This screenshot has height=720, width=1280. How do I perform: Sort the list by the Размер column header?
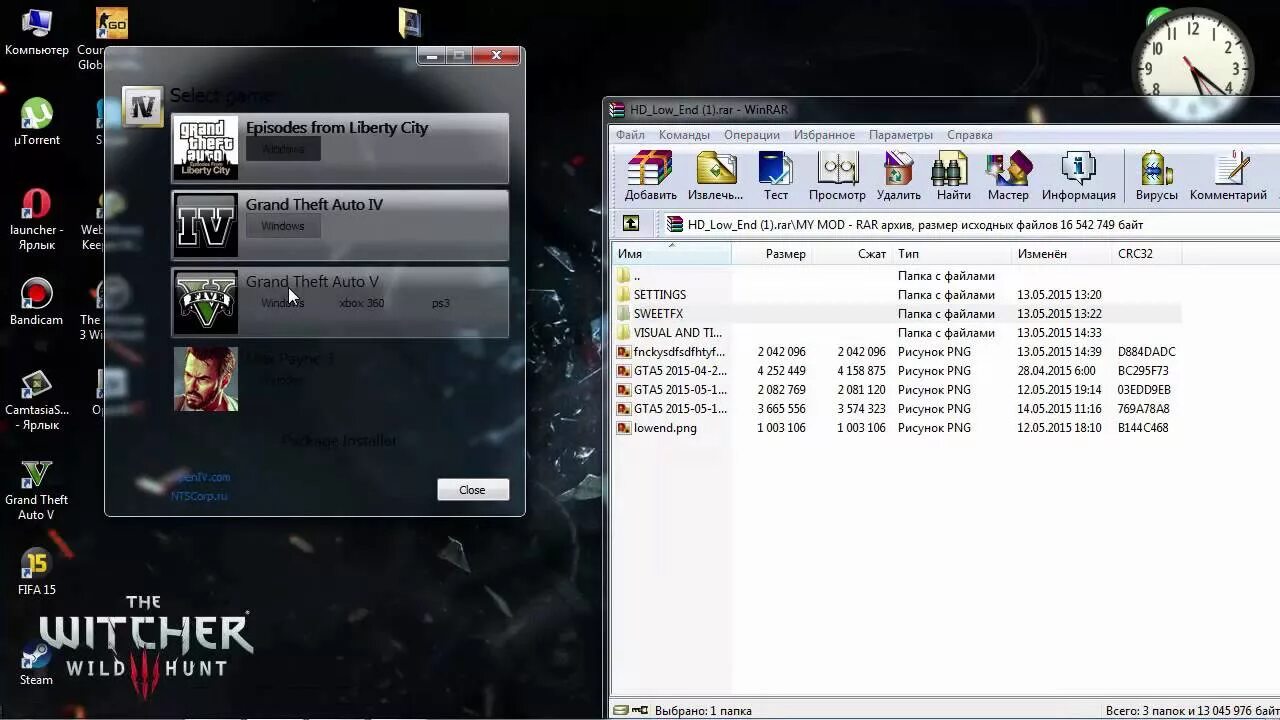(771, 254)
